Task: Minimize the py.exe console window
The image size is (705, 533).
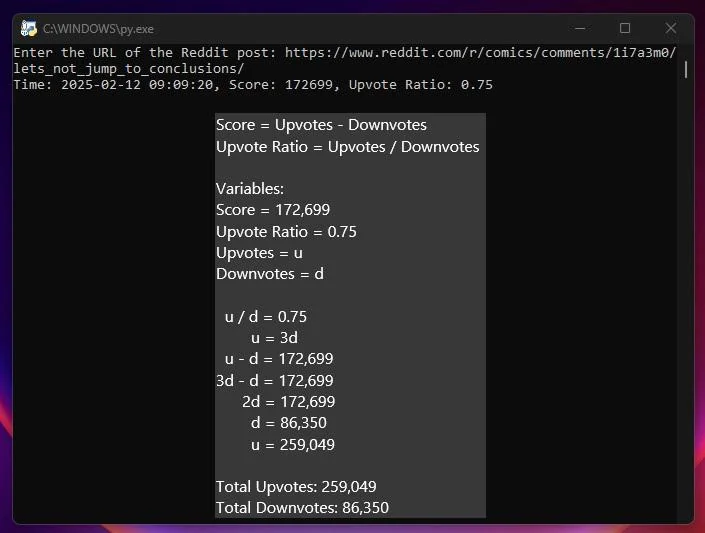Action: click(580, 28)
